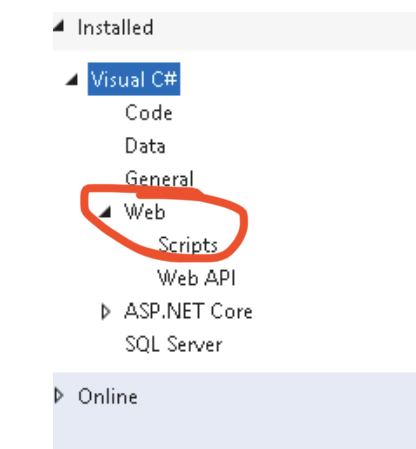Image resolution: width=416 pixels, height=449 pixels.
Task: Open the Web API subcategory
Action: pos(197,278)
